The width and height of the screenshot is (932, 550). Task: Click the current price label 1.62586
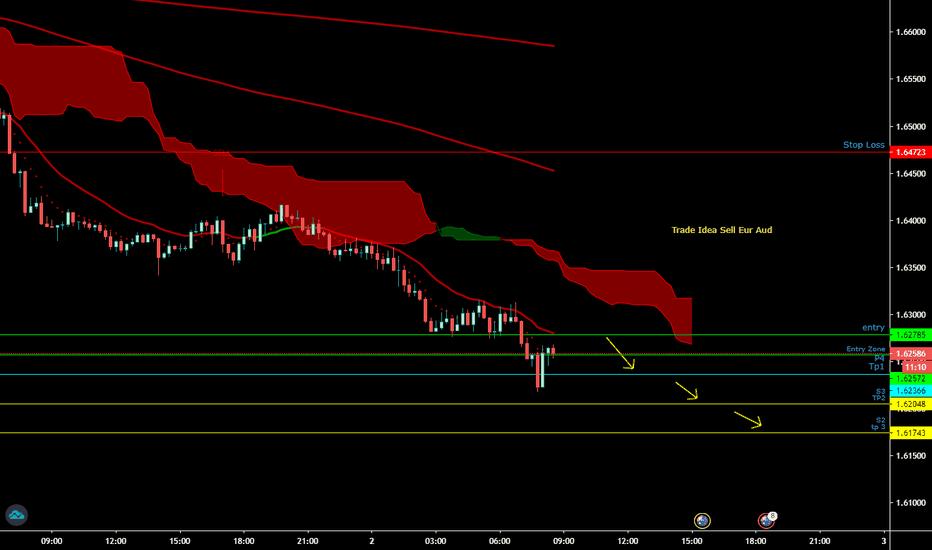[x=911, y=354]
